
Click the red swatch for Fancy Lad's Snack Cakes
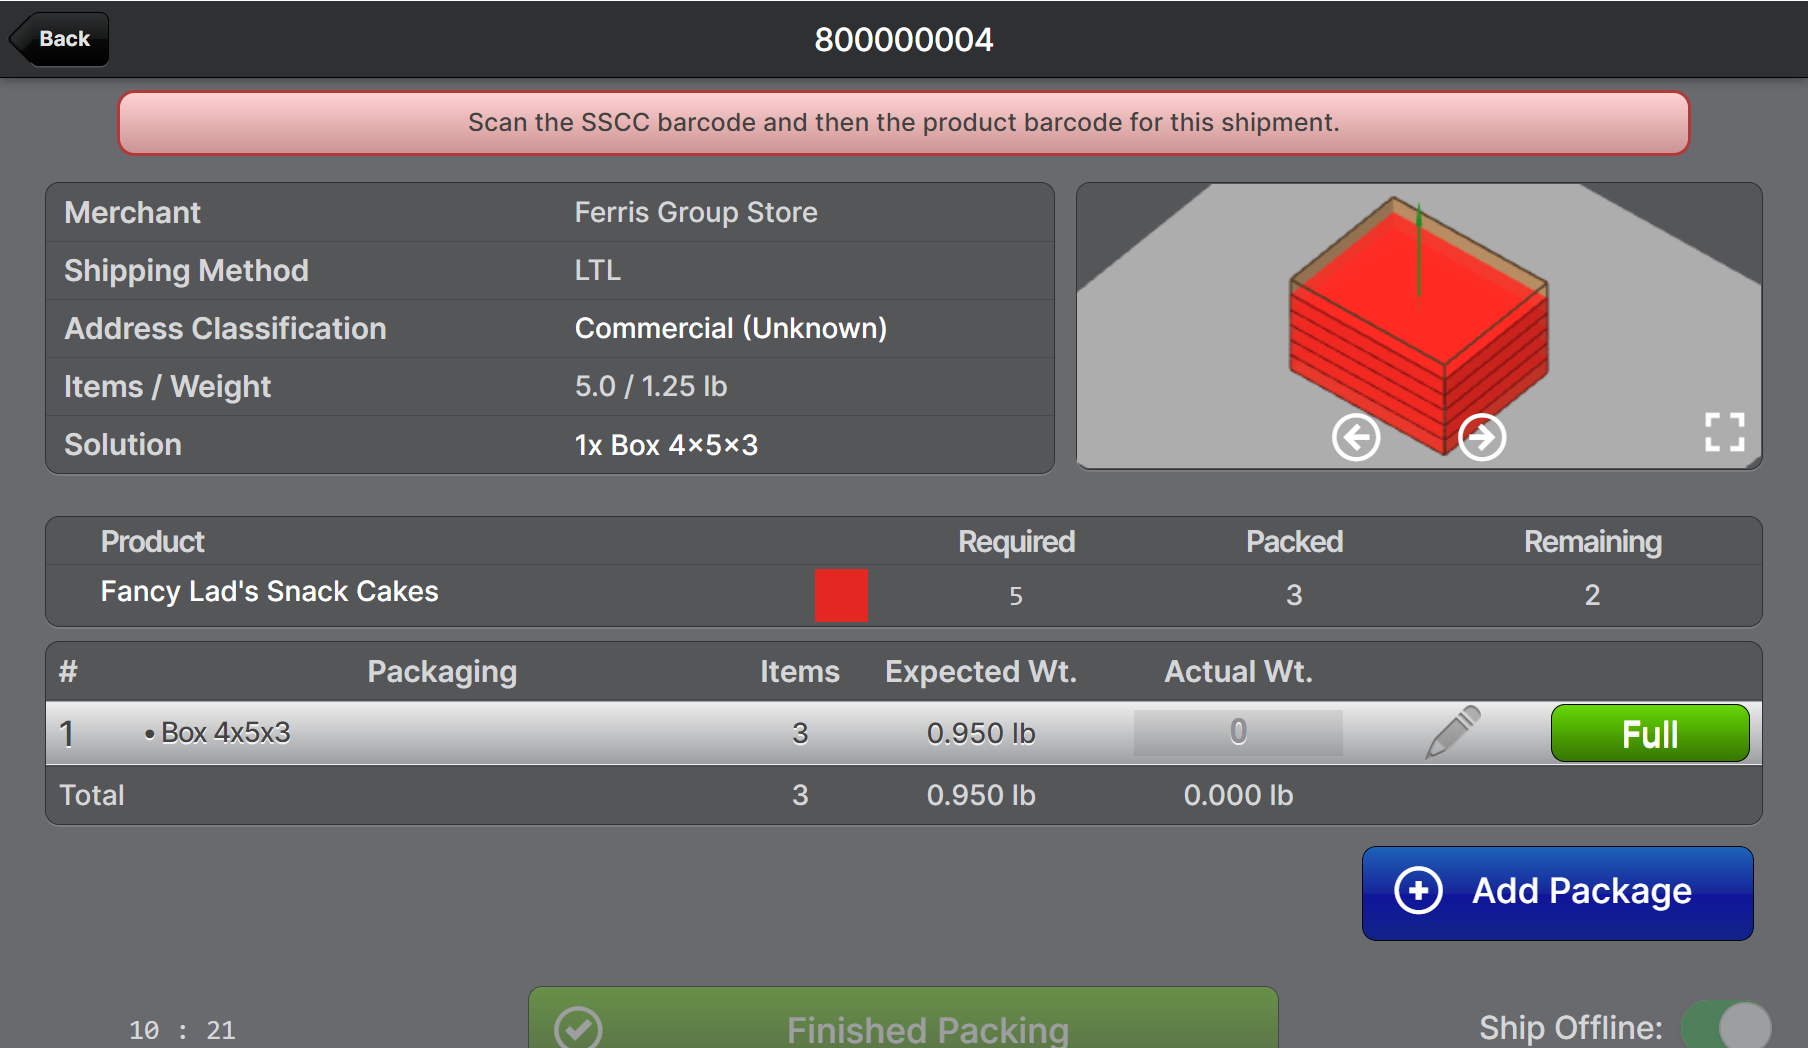pos(841,595)
